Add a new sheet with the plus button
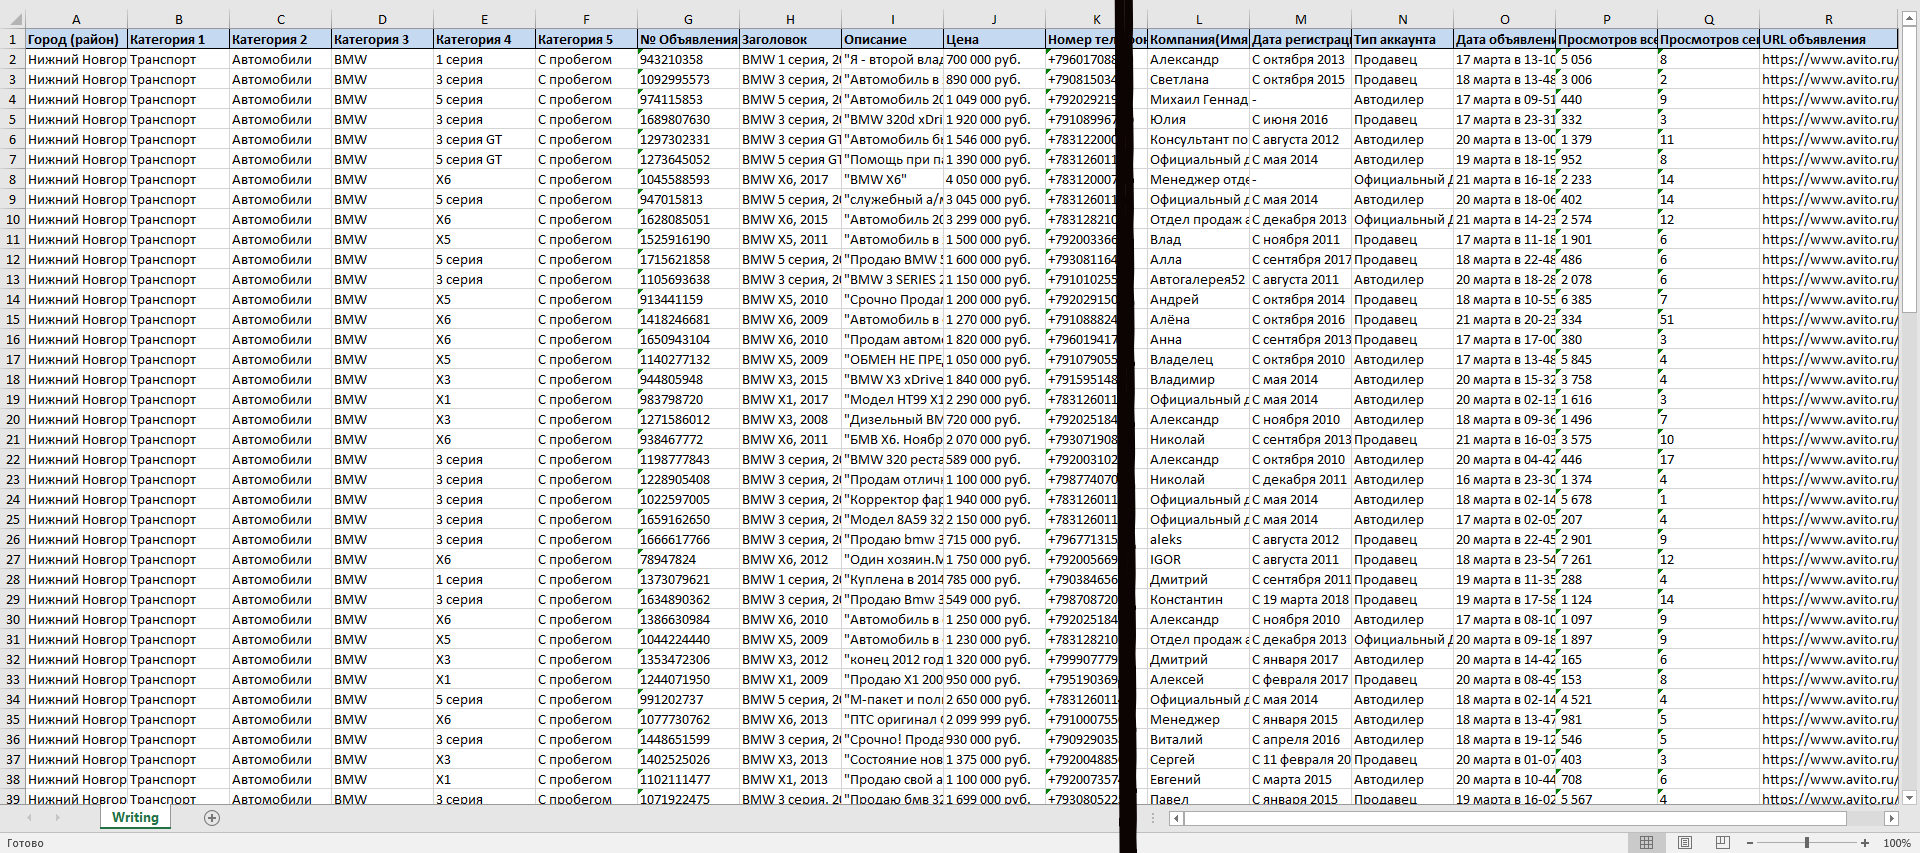Image resolution: width=1920 pixels, height=853 pixels. point(211,818)
